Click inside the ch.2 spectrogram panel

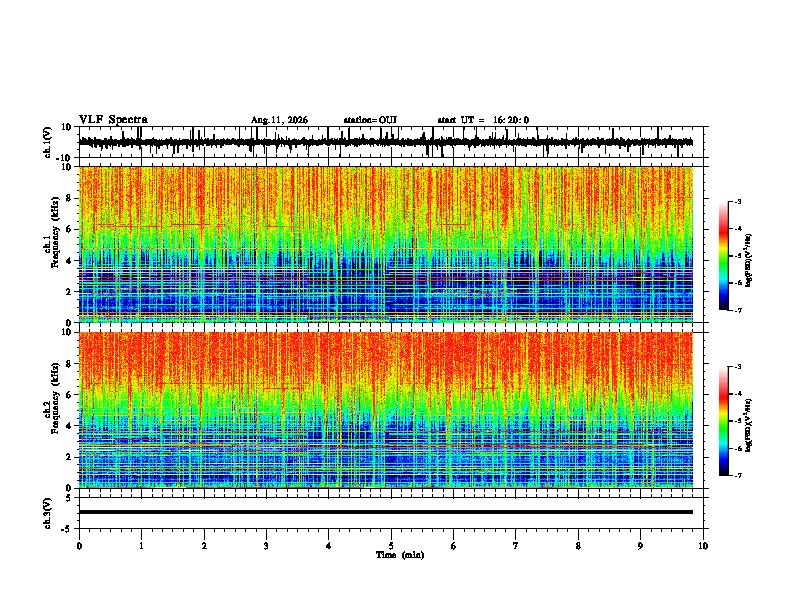(386, 410)
